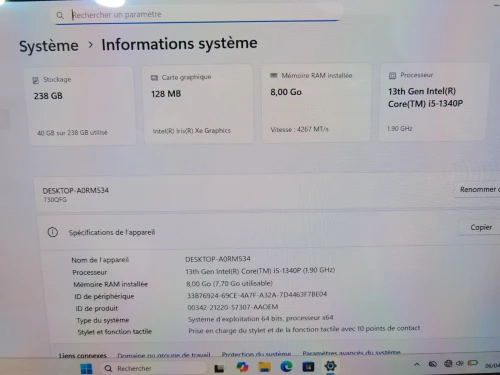Click the Intel(R) Iris(R) Xe Graphics text
The image size is (500, 375).
192,131
